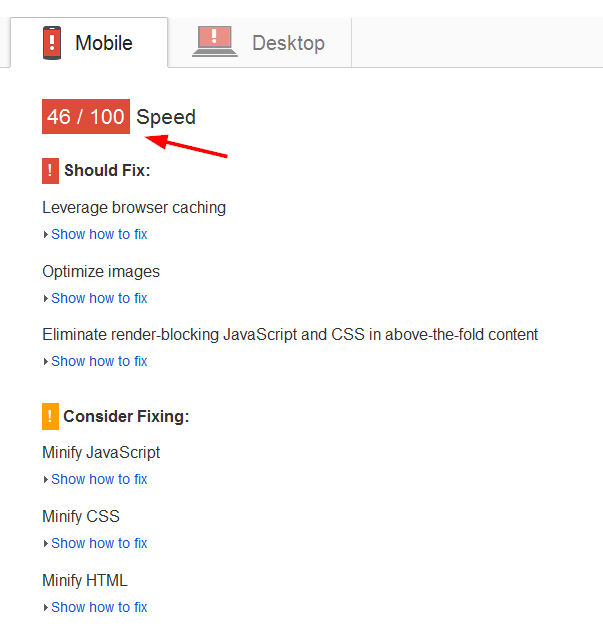Click the red exclamation Should Fix icon
The height and width of the screenshot is (628, 603).
50,170
